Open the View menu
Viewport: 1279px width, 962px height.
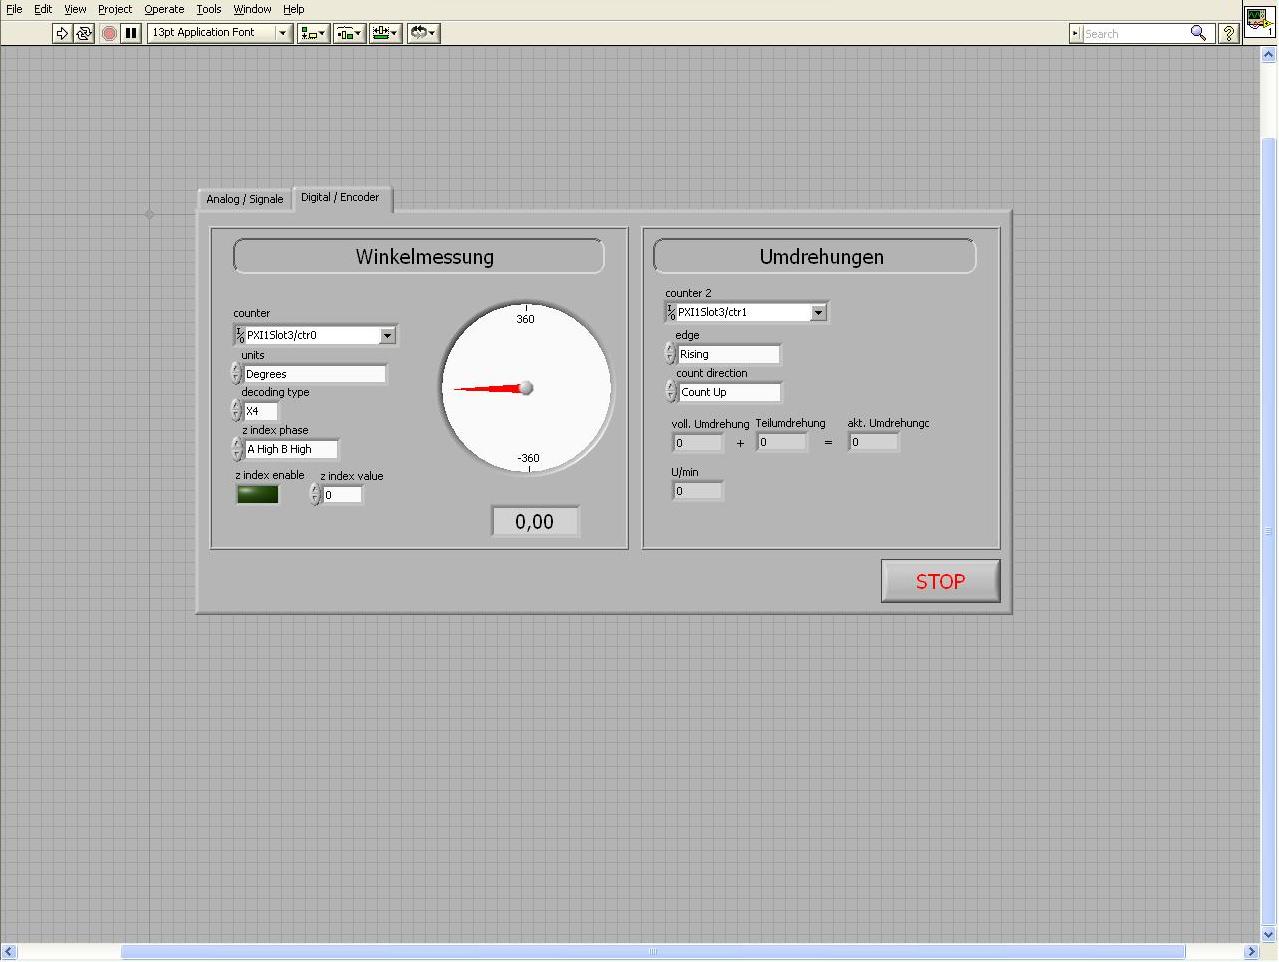pyautogui.click(x=75, y=9)
